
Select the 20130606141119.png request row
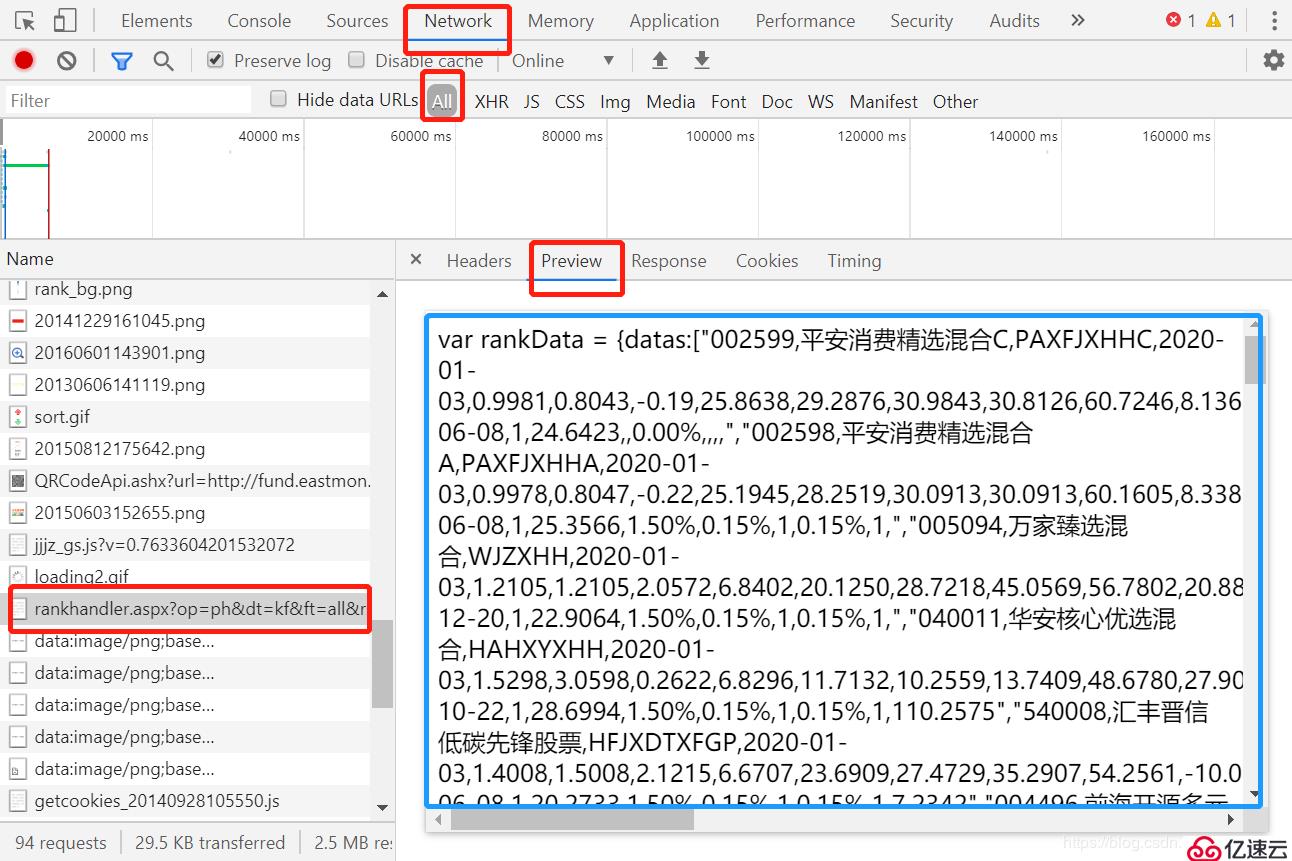[186, 385]
